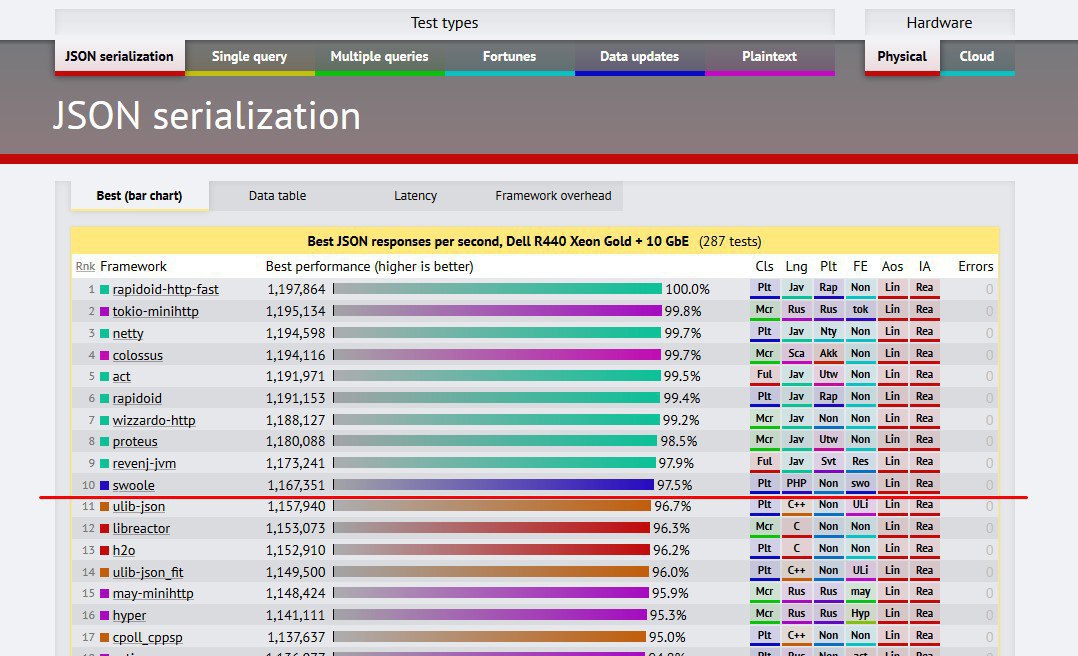This screenshot has height=656, width=1078.
Task: Click the Errors column header
Action: (x=976, y=267)
